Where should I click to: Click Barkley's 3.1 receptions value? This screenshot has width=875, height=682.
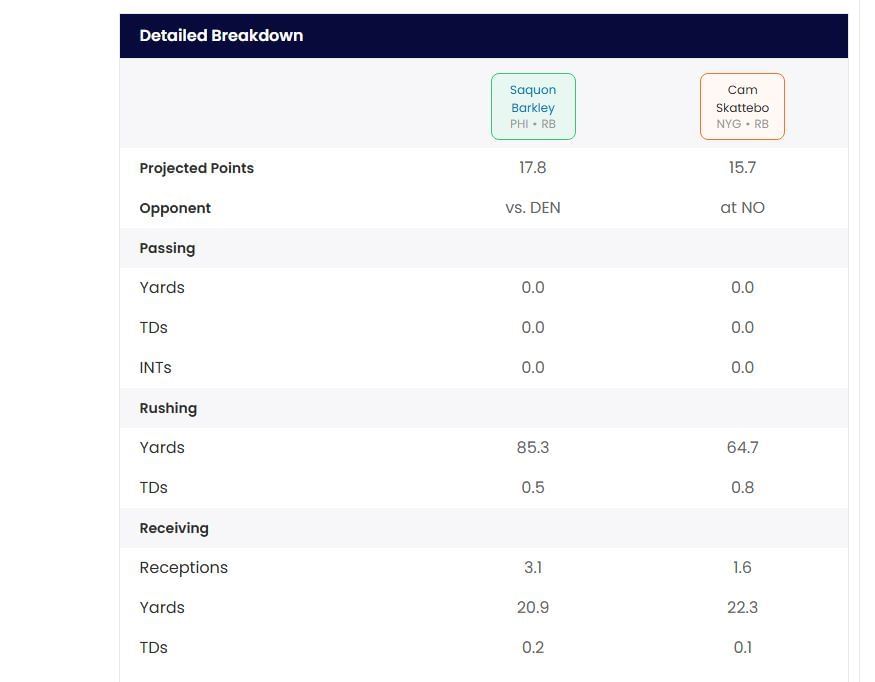pyautogui.click(x=533, y=568)
